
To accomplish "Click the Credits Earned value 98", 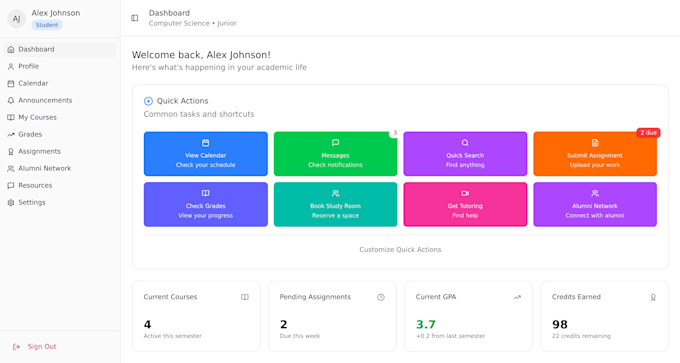I will point(560,324).
